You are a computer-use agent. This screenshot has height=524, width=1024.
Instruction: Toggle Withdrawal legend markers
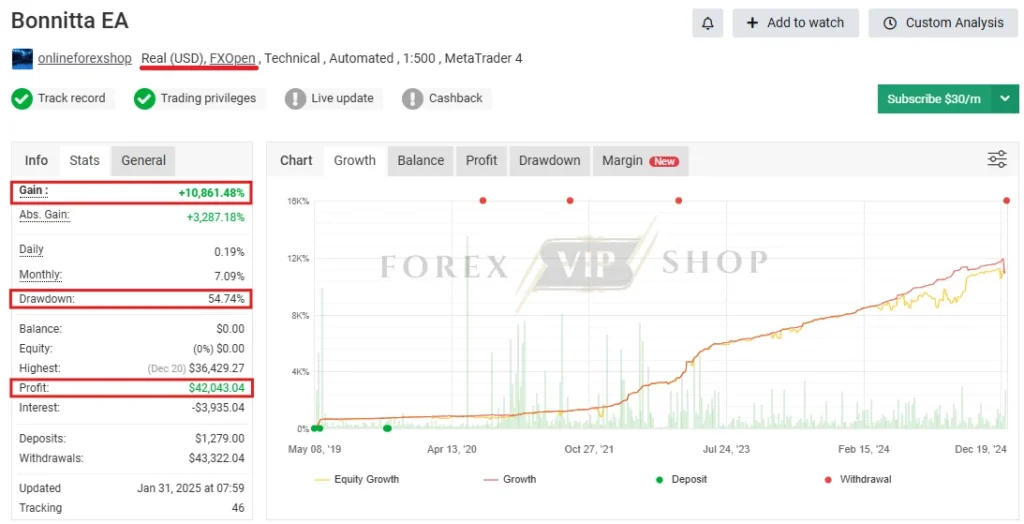858,479
